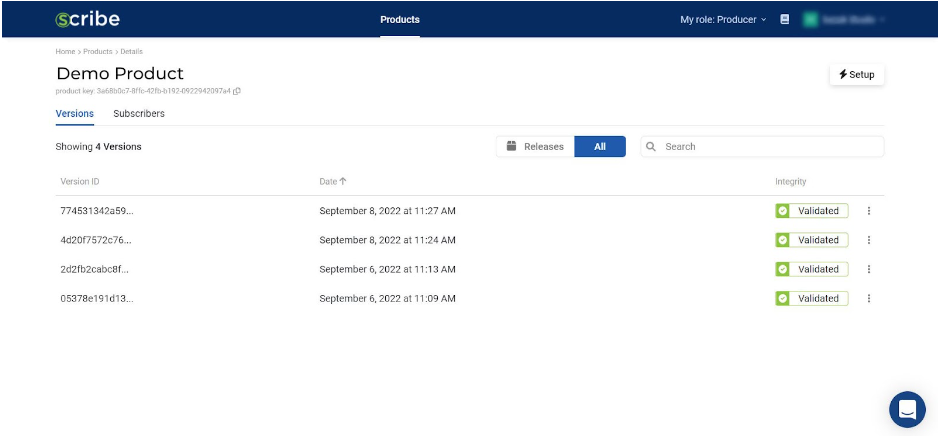Select the All versions filter
The width and height of the screenshot is (940, 436).
(600, 147)
